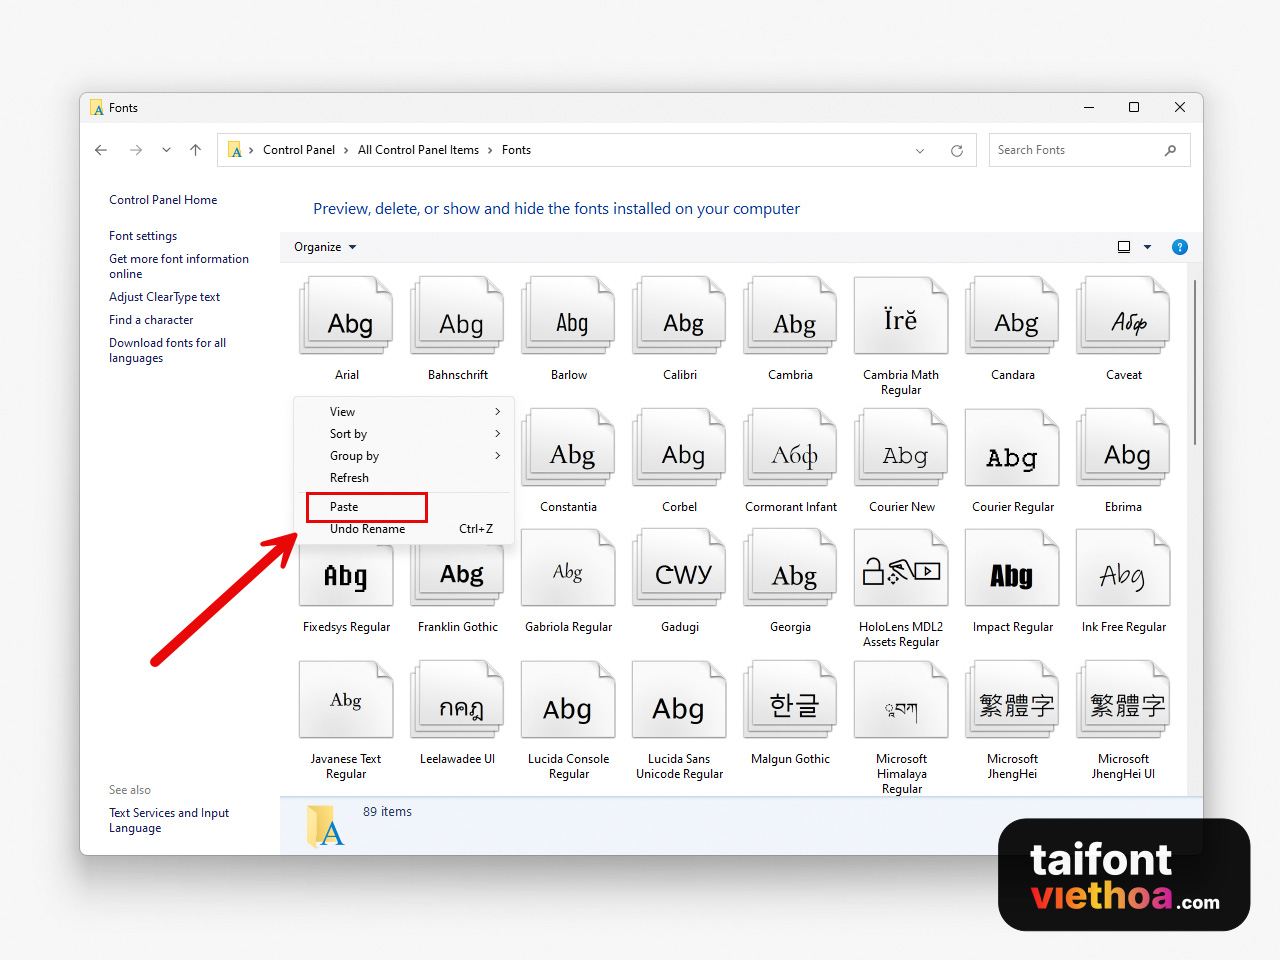The width and height of the screenshot is (1280, 960).
Task: Click the Search Fonts input box
Action: [1075, 150]
